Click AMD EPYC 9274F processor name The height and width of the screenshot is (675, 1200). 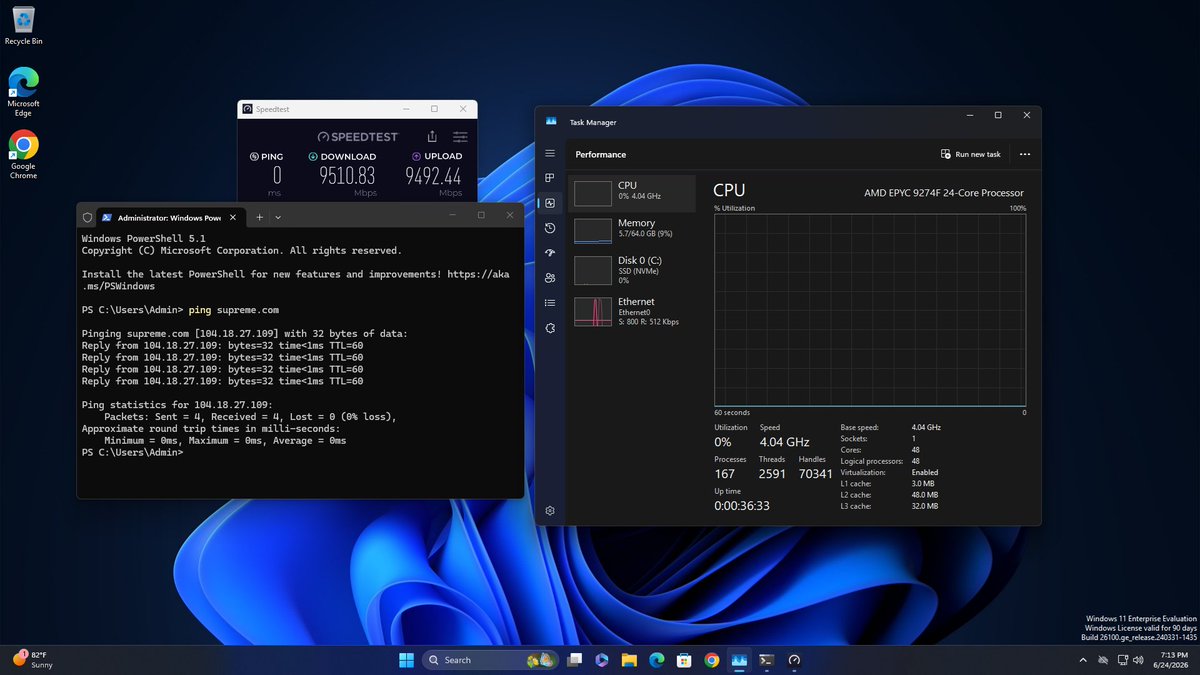pos(944,193)
